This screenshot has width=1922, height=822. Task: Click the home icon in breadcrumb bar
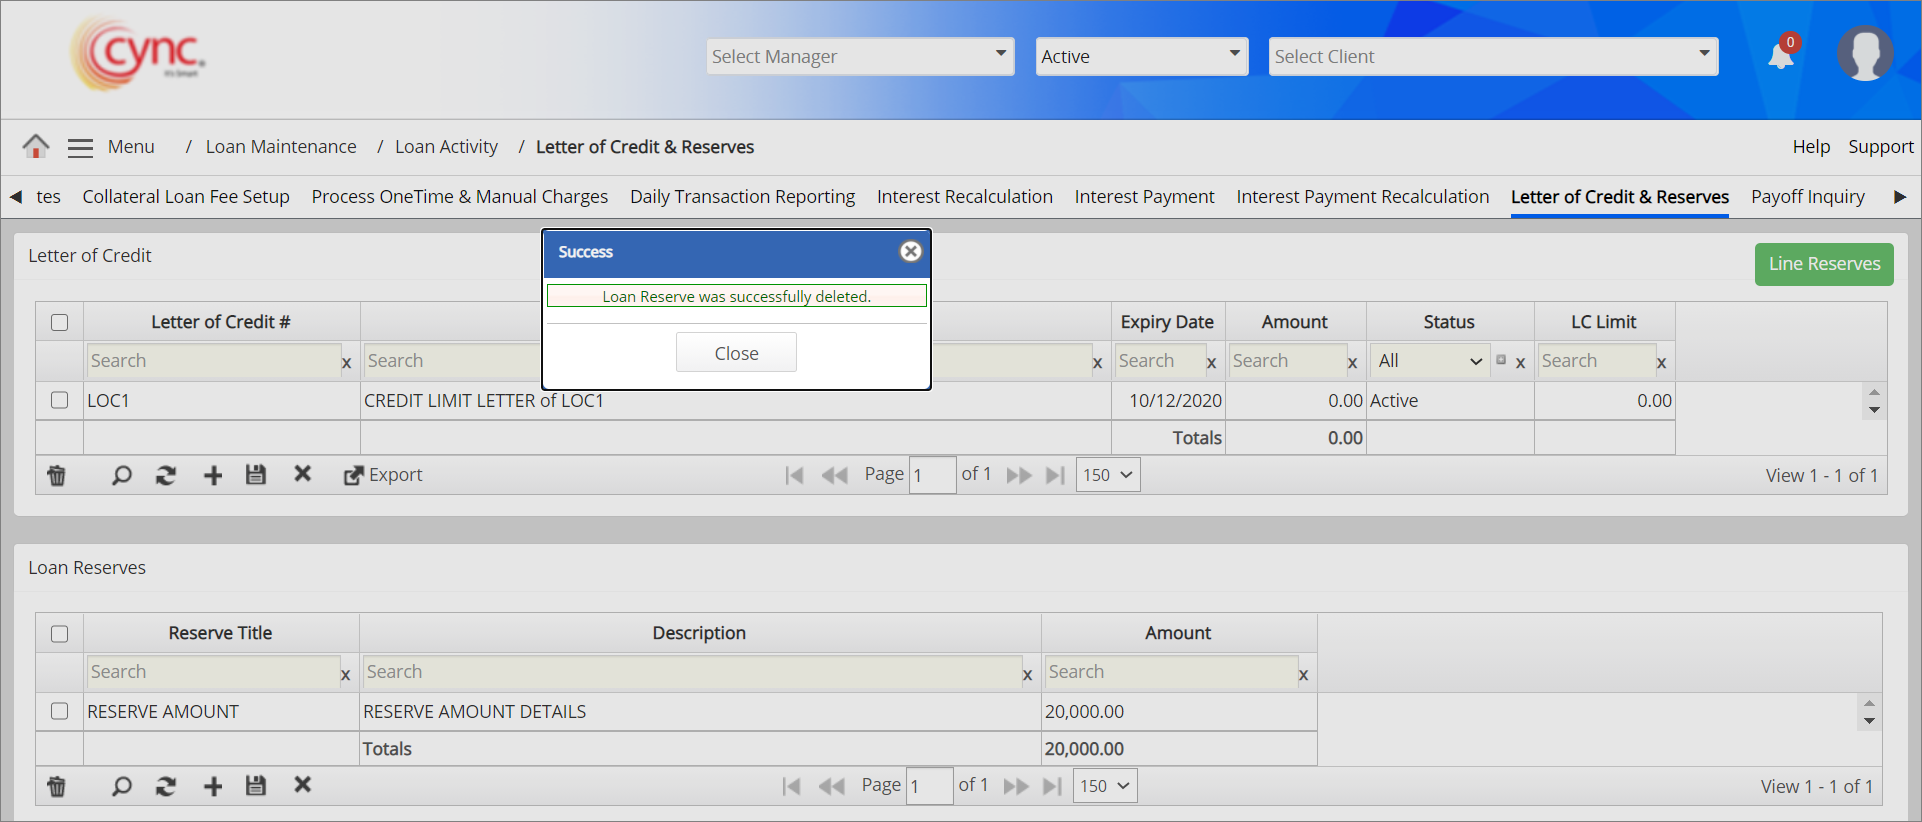coord(36,147)
